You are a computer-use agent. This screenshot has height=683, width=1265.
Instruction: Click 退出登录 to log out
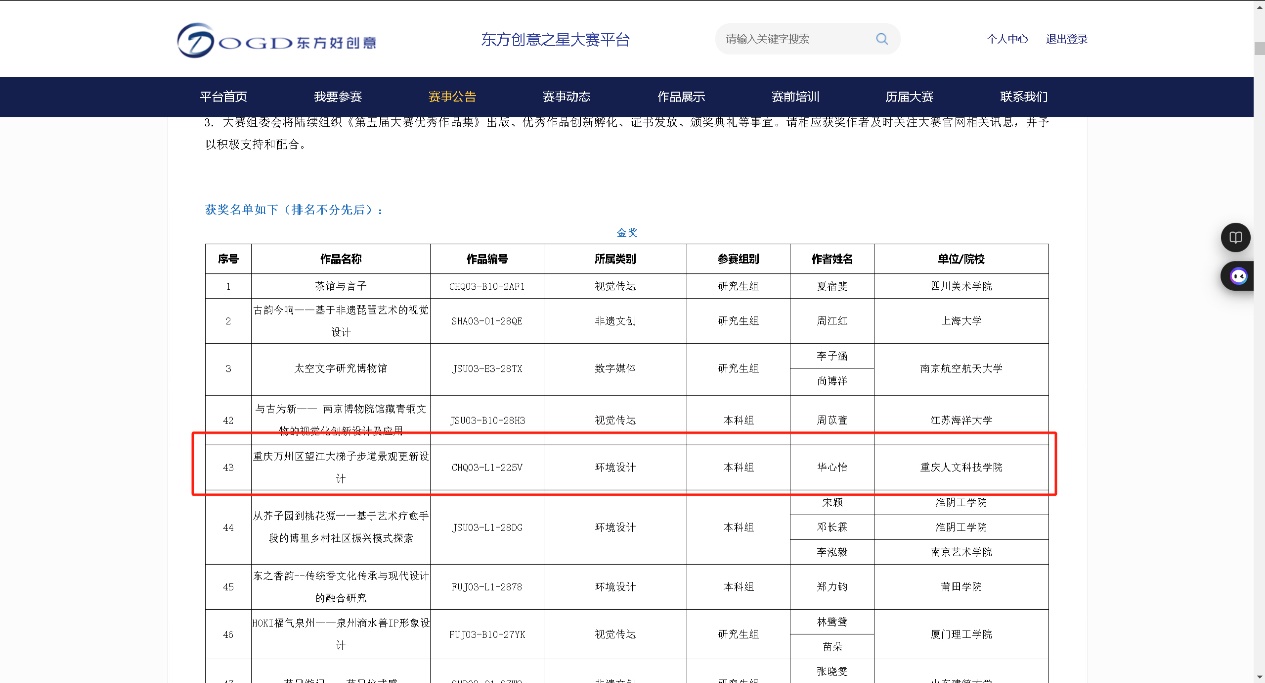tap(1066, 39)
